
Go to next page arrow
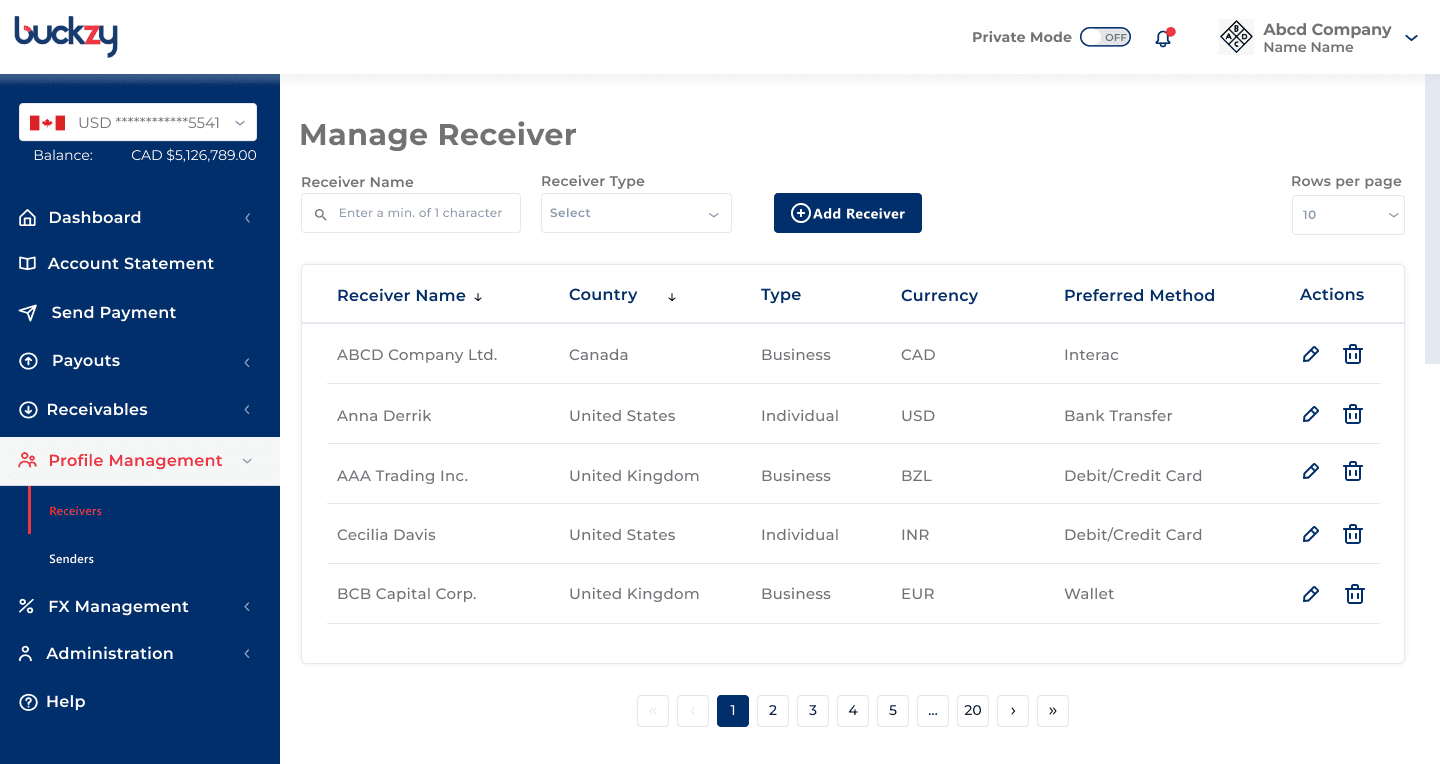(1013, 711)
